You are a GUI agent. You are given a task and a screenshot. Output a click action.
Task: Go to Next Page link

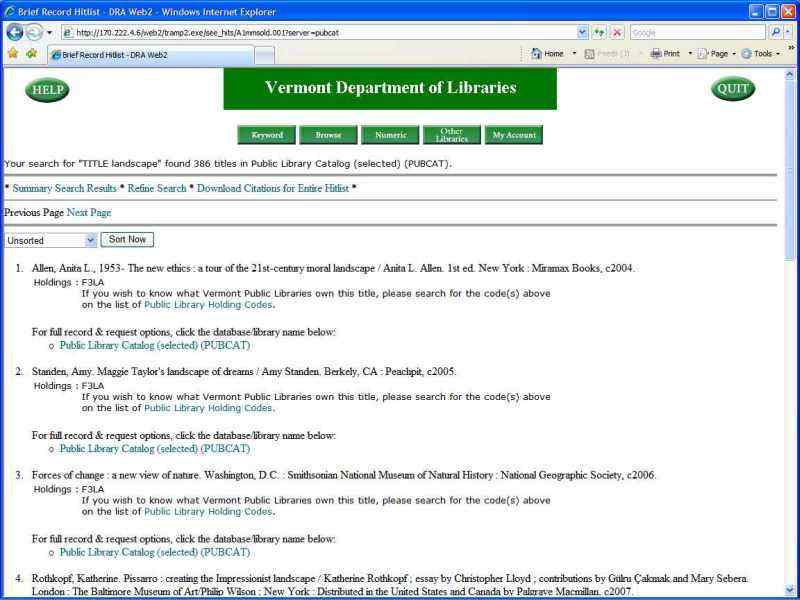click(89, 213)
